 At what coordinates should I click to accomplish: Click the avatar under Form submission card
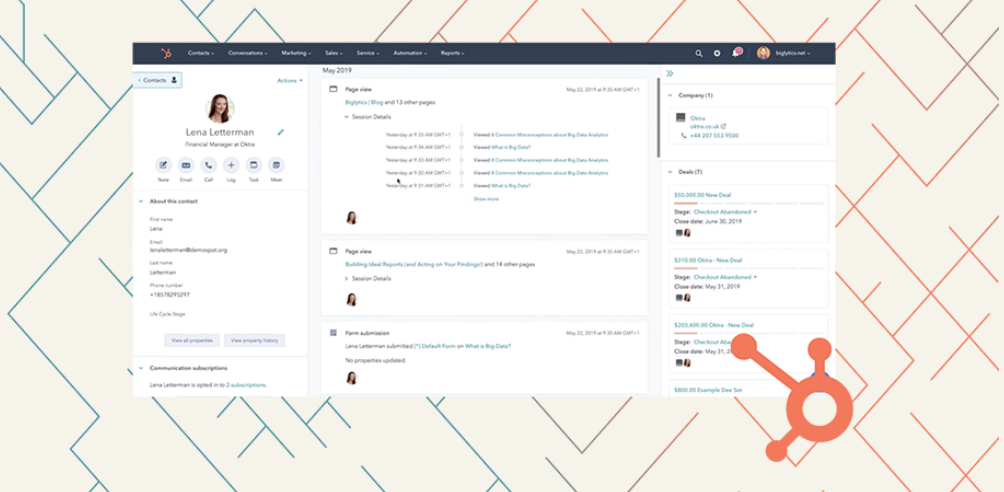point(351,378)
